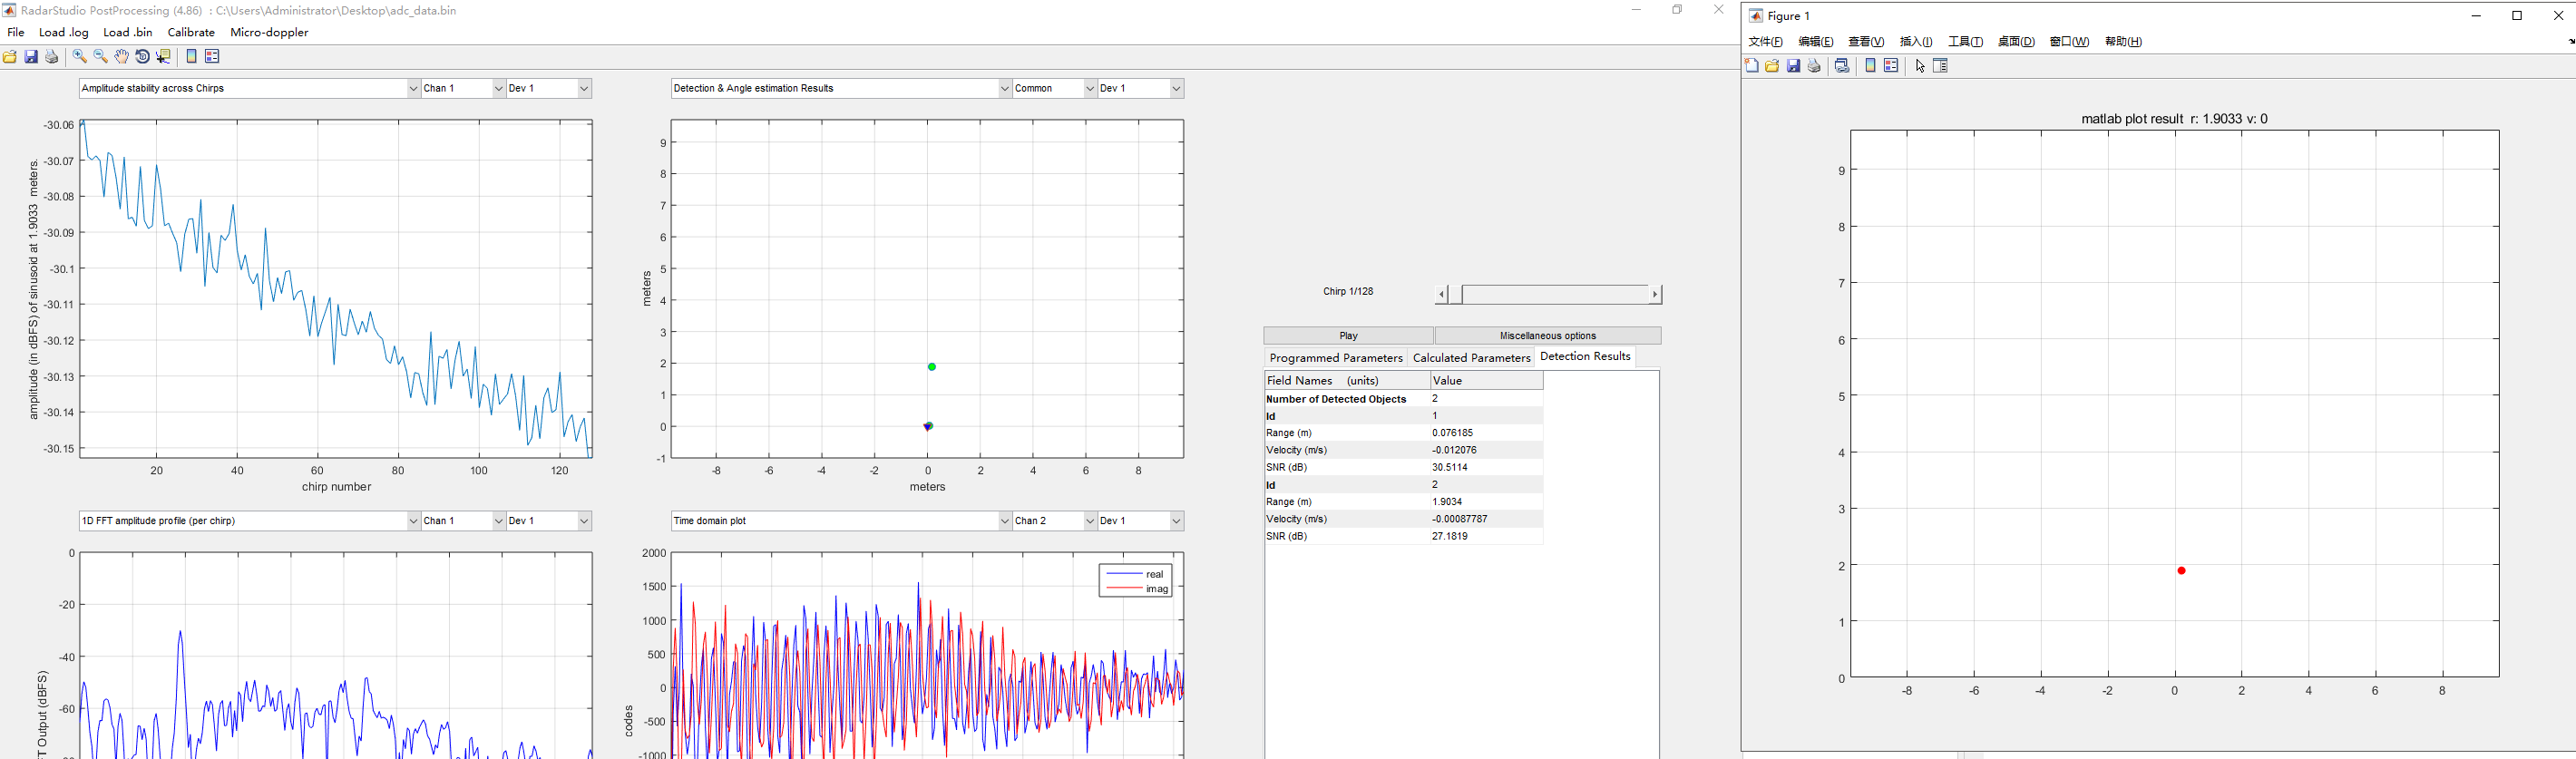Select the Zoom In magnifier tool
The width and height of the screenshot is (2576, 759).
coord(80,57)
